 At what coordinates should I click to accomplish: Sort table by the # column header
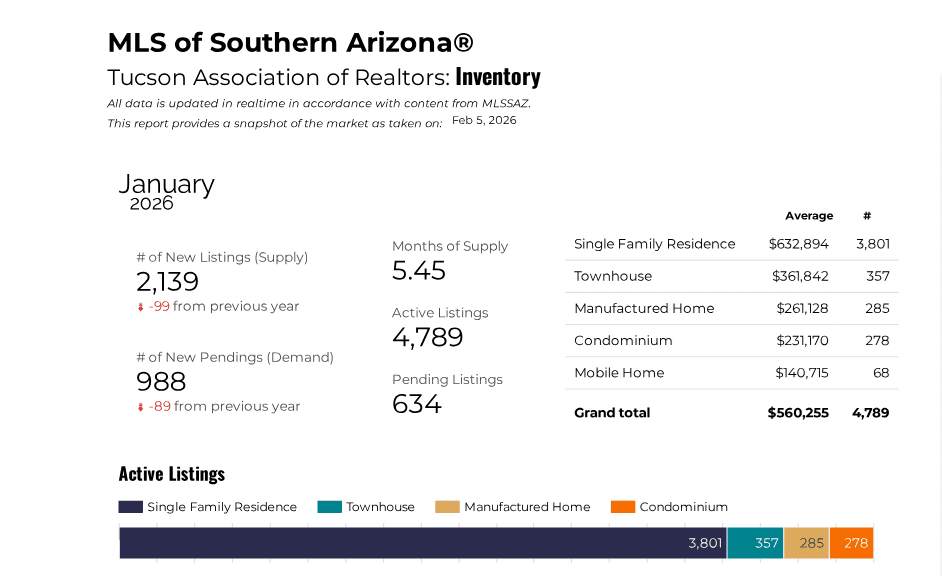point(867,216)
